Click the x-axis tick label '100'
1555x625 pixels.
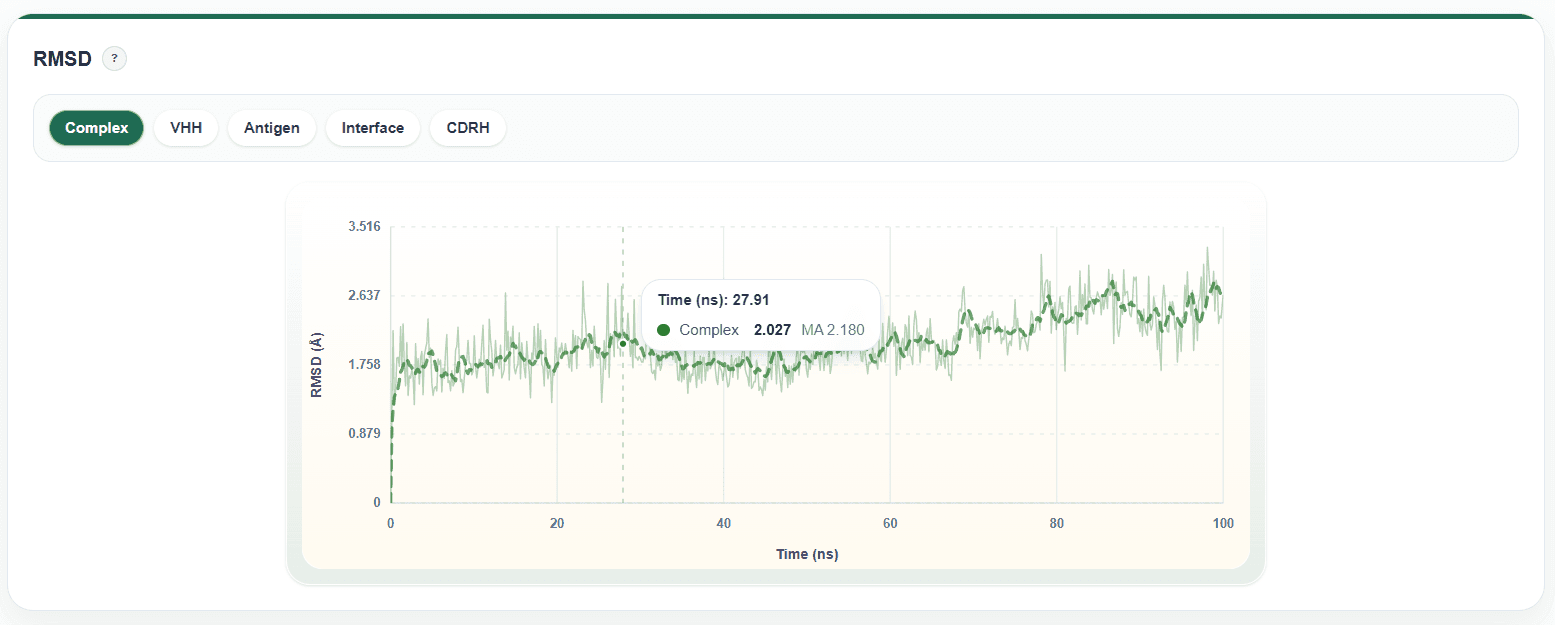point(1223,523)
